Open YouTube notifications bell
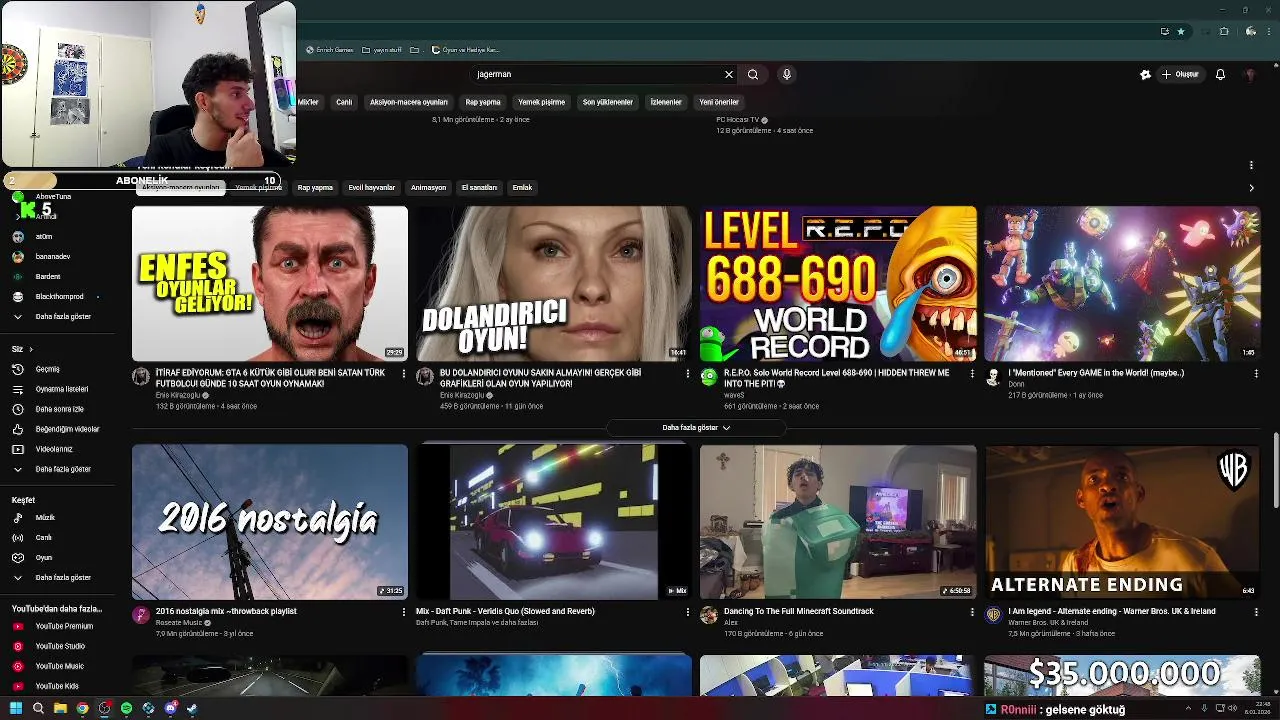 pos(1220,74)
